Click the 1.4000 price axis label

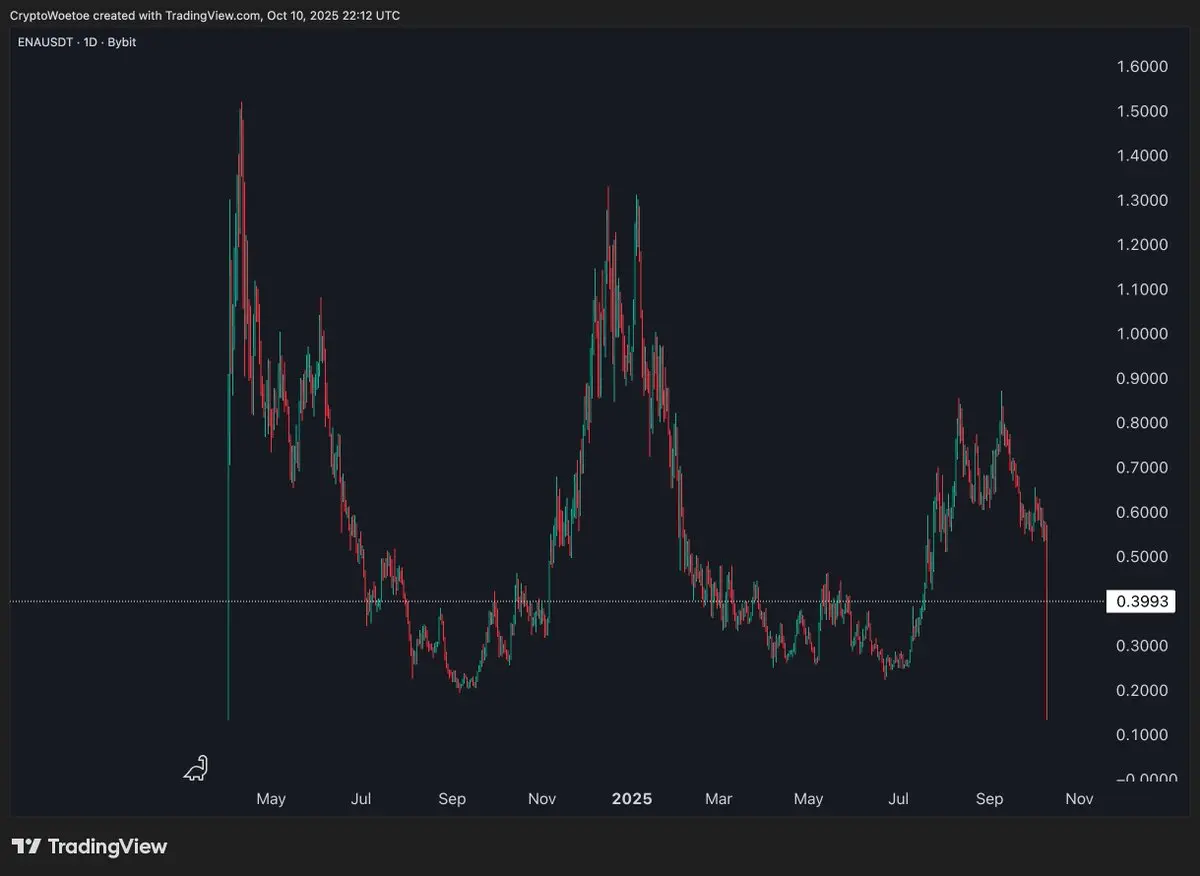coord(1142,156)
